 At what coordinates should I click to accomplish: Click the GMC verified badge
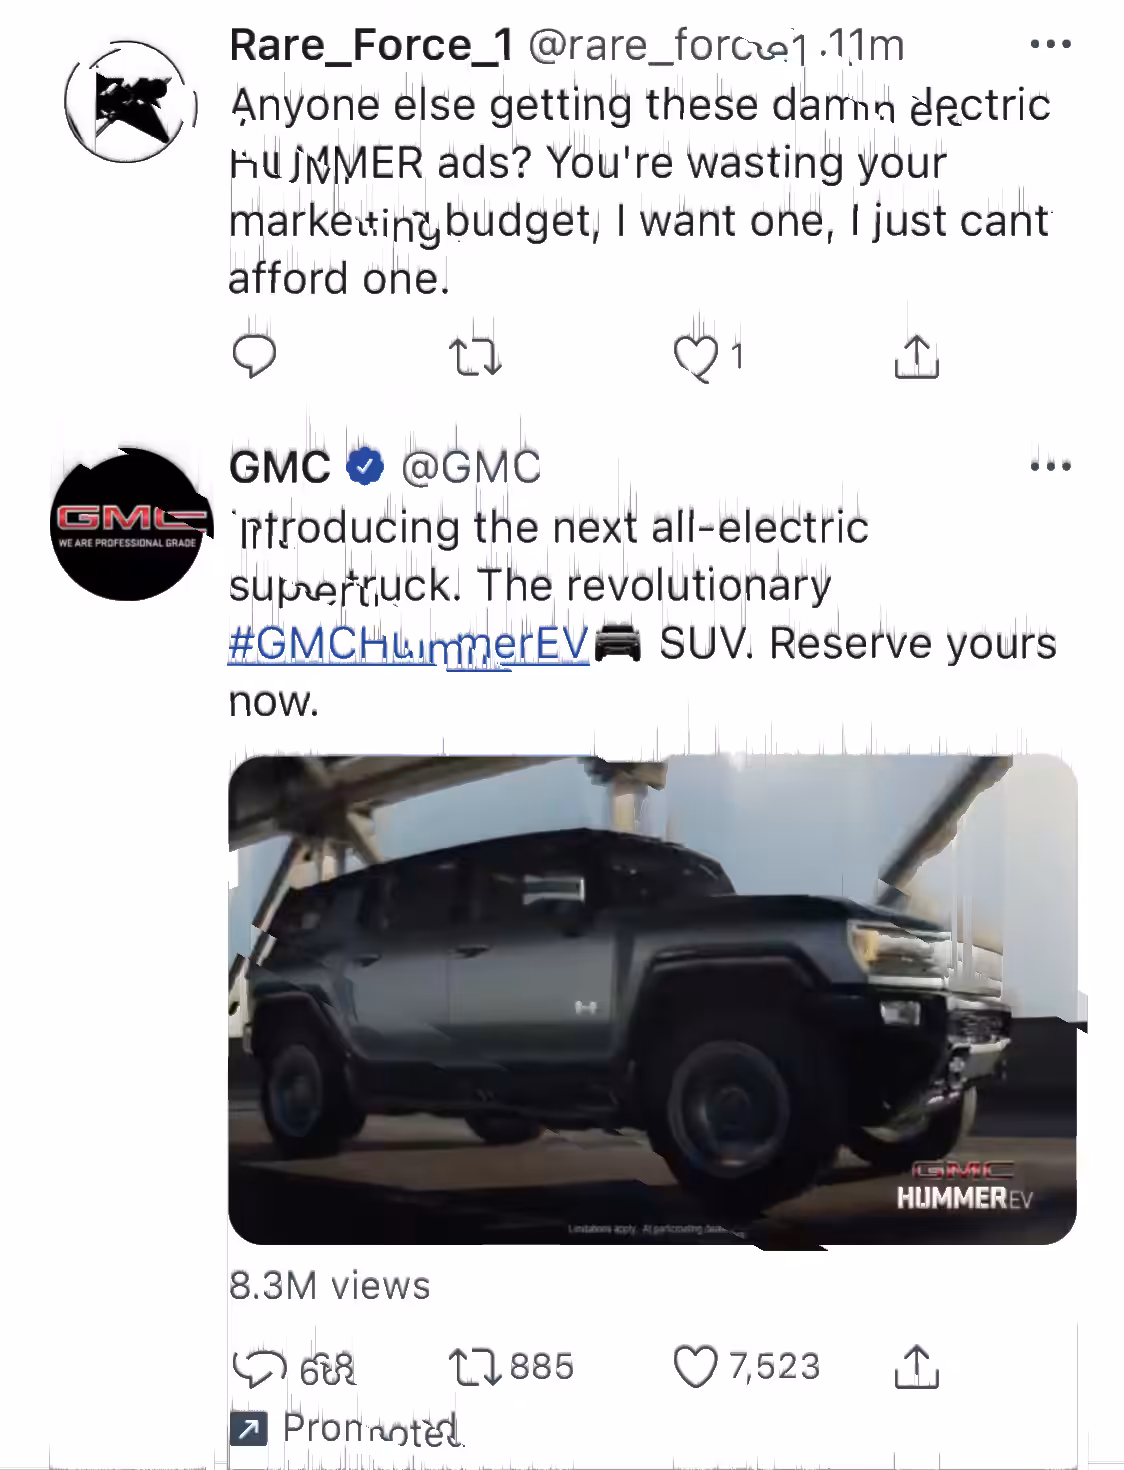coord(365,466)
